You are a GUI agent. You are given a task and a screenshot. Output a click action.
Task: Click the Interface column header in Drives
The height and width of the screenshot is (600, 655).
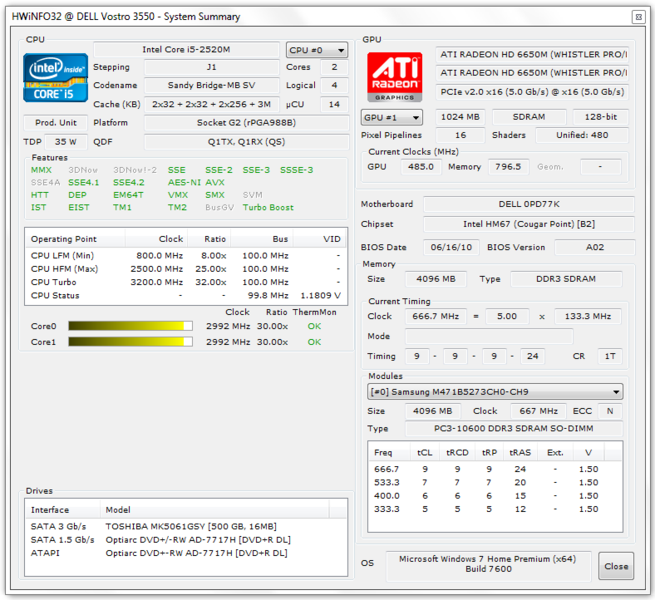pyautogui.click(x=63, y=510)
